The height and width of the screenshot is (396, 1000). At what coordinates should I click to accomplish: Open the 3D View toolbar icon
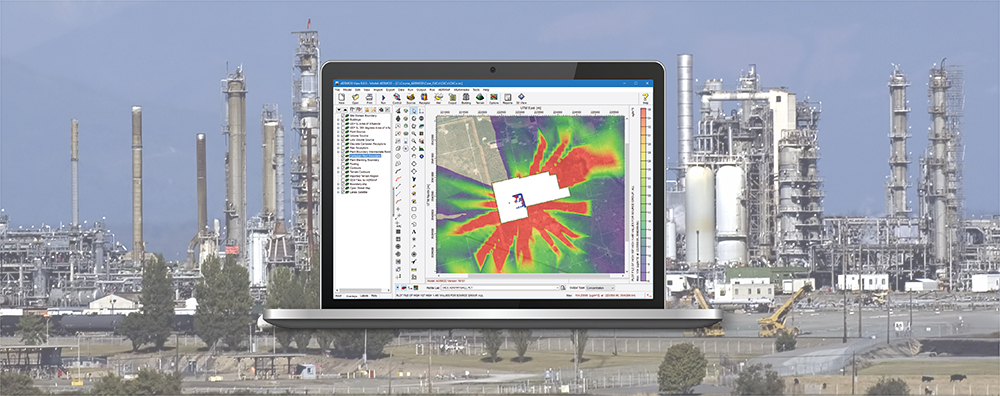pos(521,98)
